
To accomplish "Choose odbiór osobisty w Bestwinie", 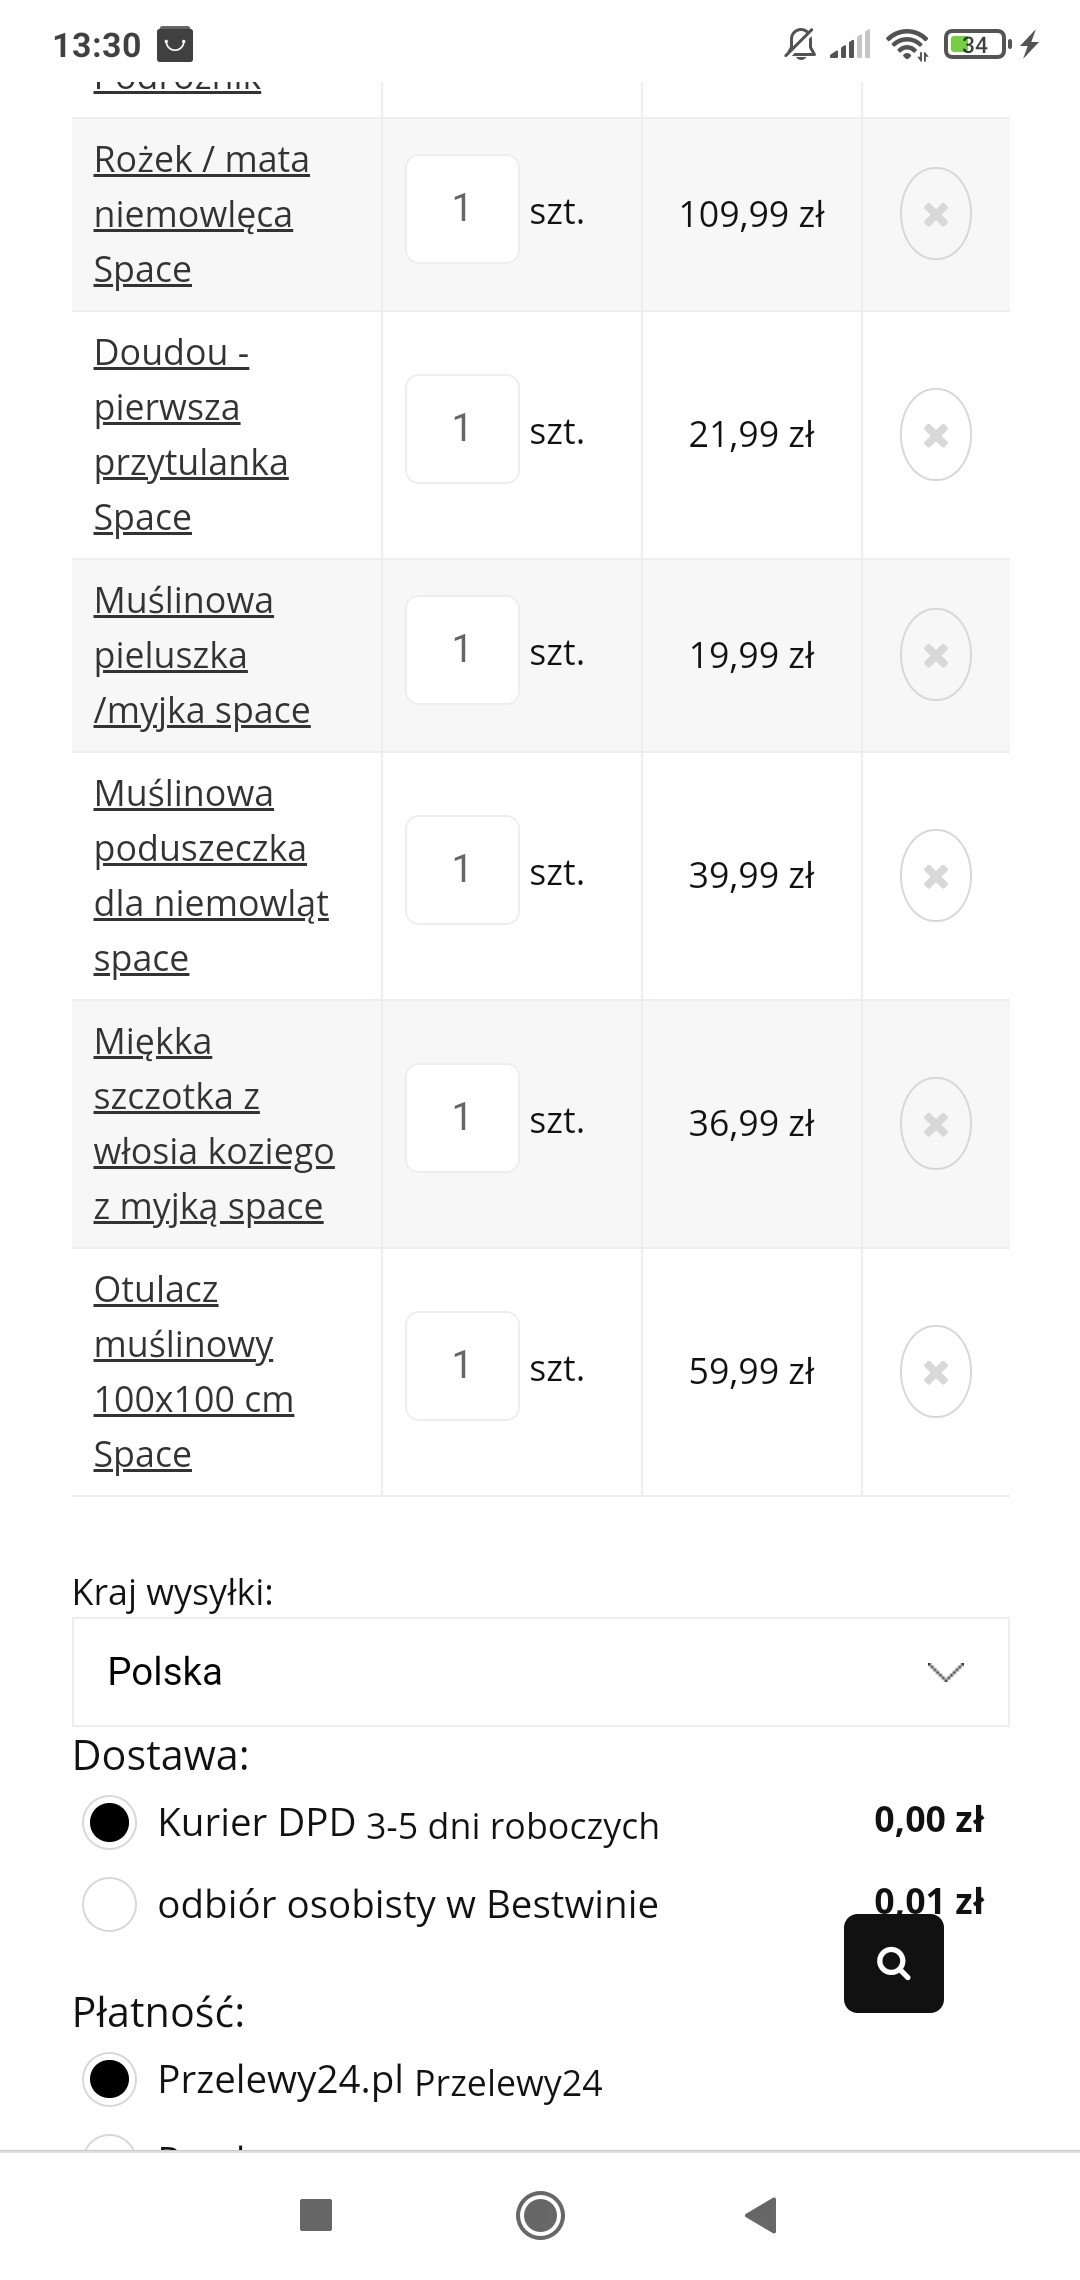I will click(x=109, y=1904).
